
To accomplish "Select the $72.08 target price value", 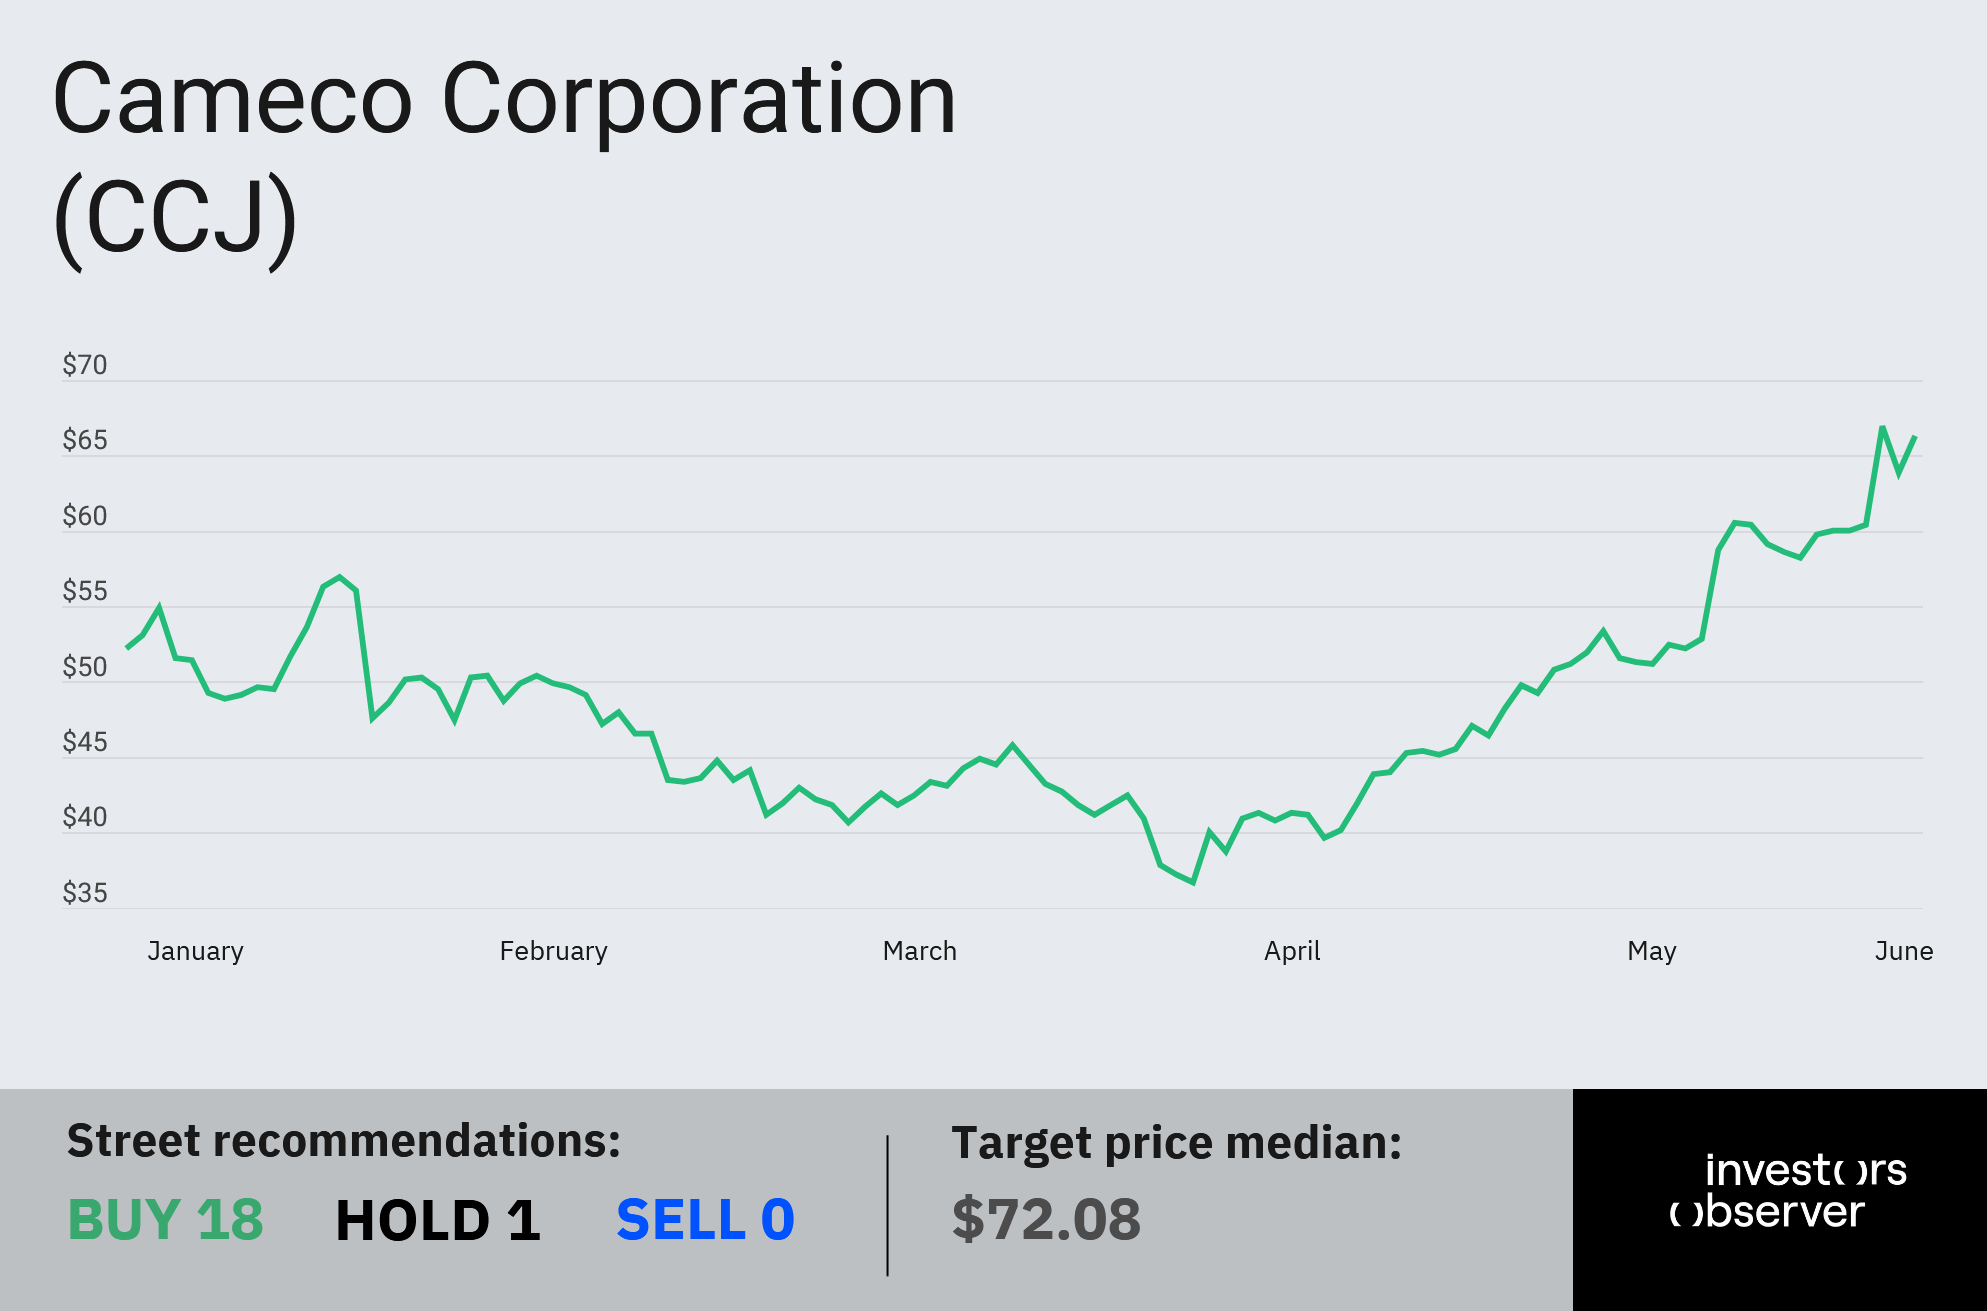I will (1046, 1219).
